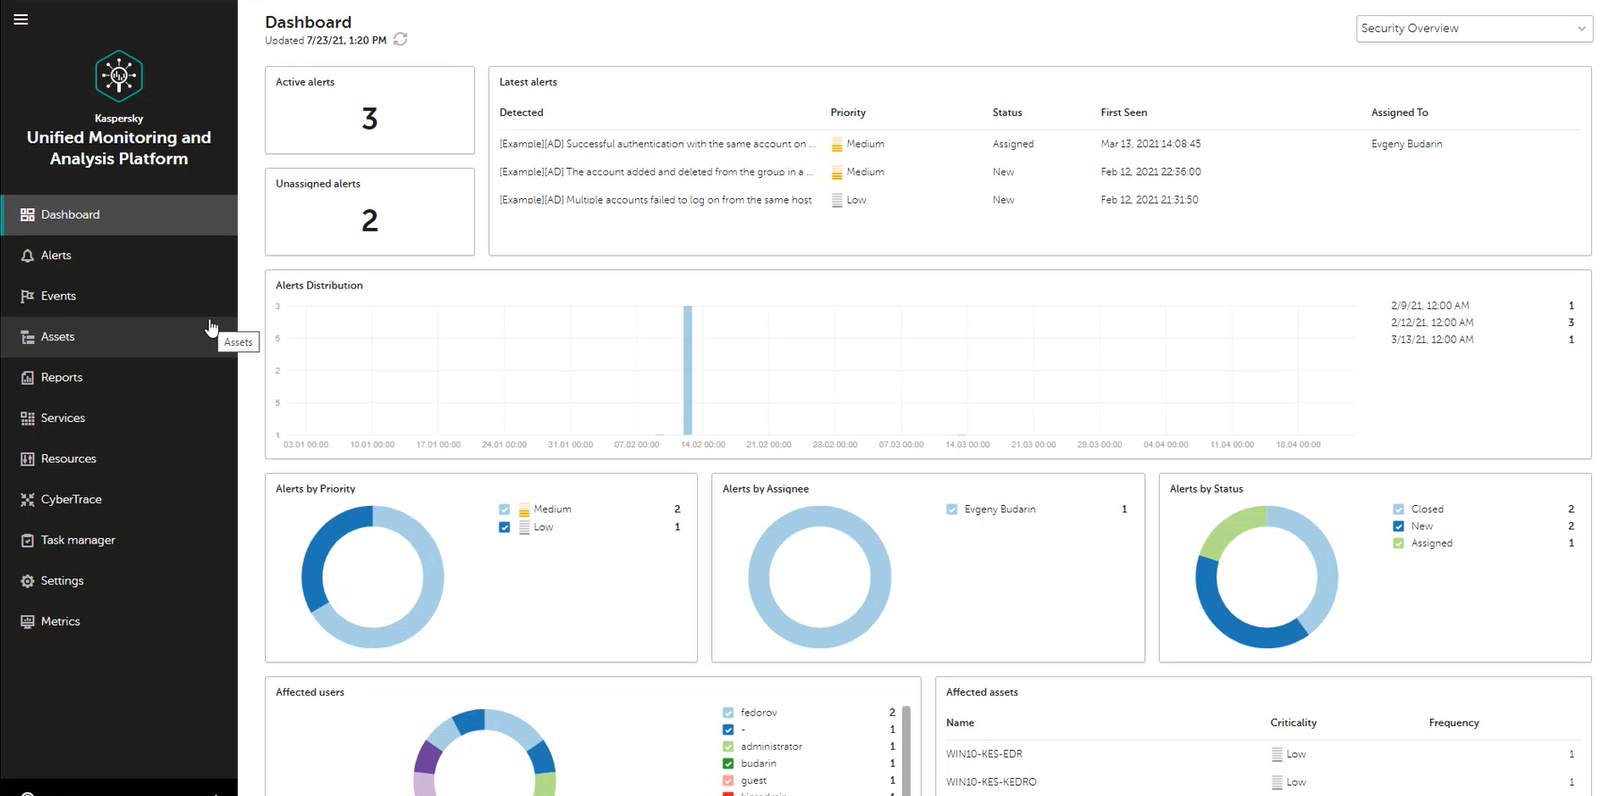
Task: Toggle the Closed checkbox in Alerts by Status
Action: [1398, 509]
